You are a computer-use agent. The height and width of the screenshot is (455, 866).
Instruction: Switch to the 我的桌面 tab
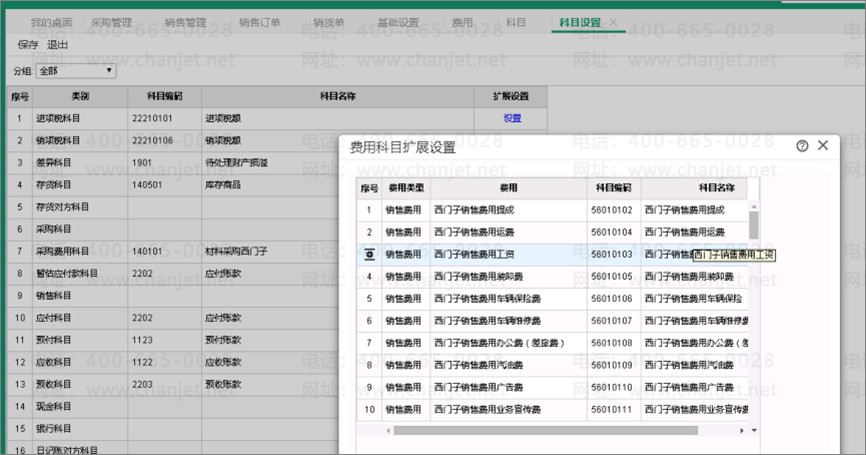(52, 22)
